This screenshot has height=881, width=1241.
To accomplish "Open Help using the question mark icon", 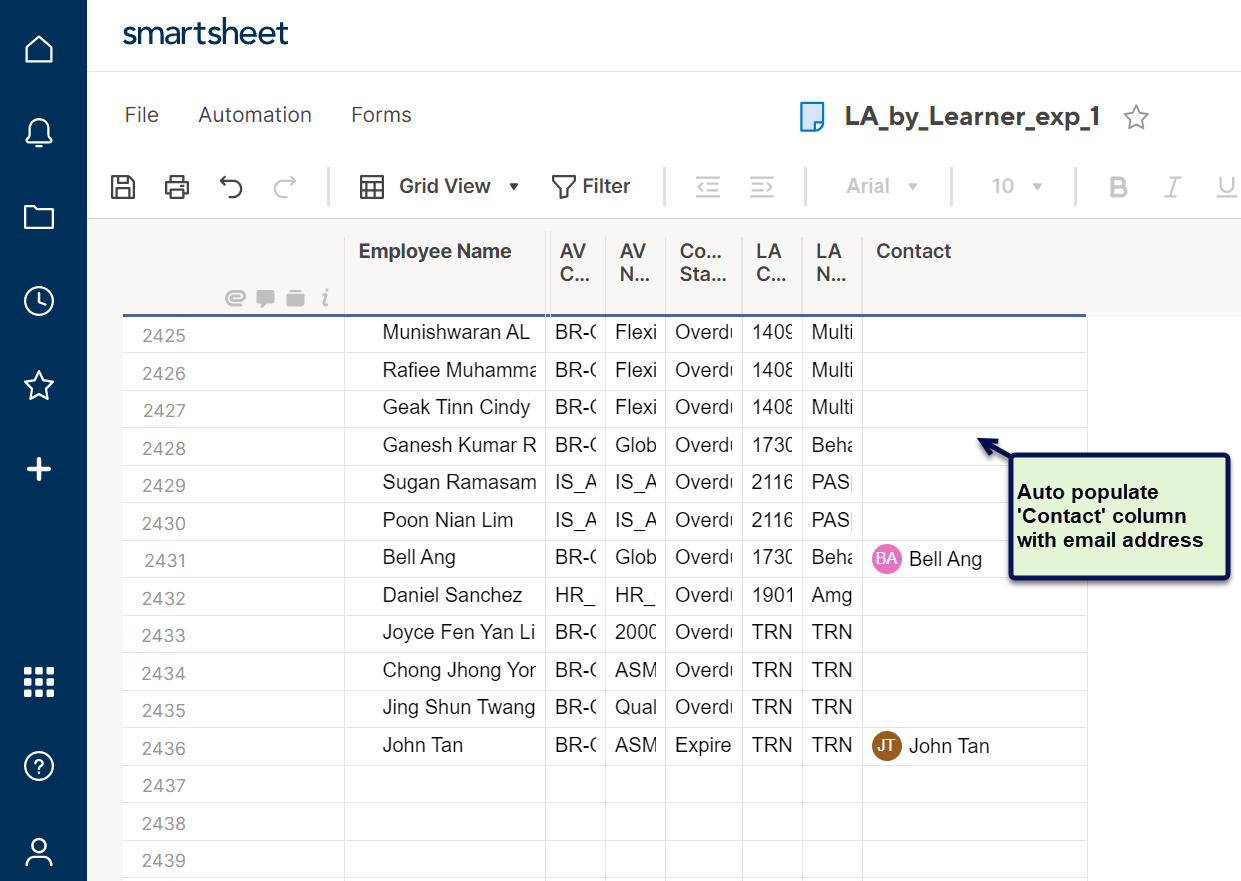I will 39,766.
